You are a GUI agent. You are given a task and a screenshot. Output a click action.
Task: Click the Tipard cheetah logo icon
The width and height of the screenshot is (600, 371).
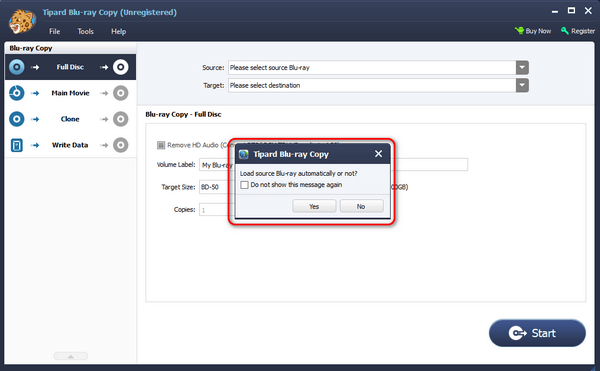click(22, 21)
